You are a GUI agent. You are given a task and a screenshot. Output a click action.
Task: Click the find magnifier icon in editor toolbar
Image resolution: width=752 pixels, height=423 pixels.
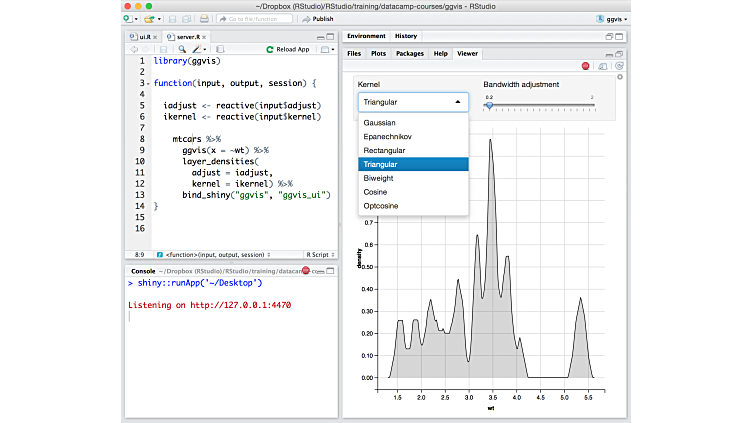182,49
